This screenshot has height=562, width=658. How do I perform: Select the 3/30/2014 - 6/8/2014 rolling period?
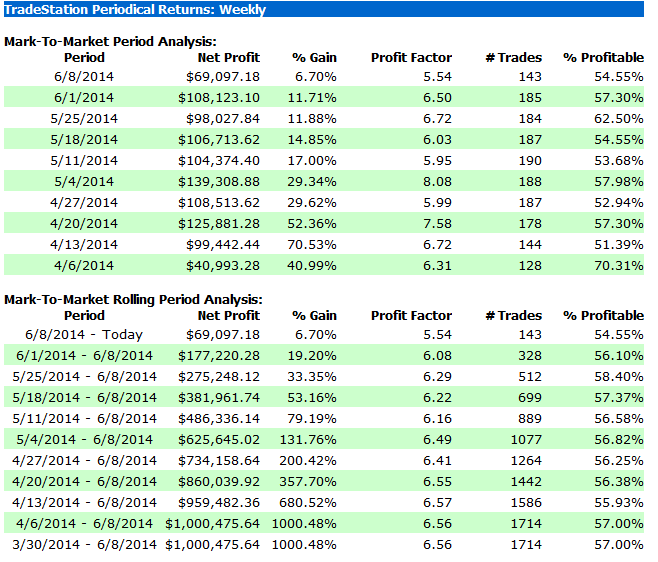[x=84, y=545]
